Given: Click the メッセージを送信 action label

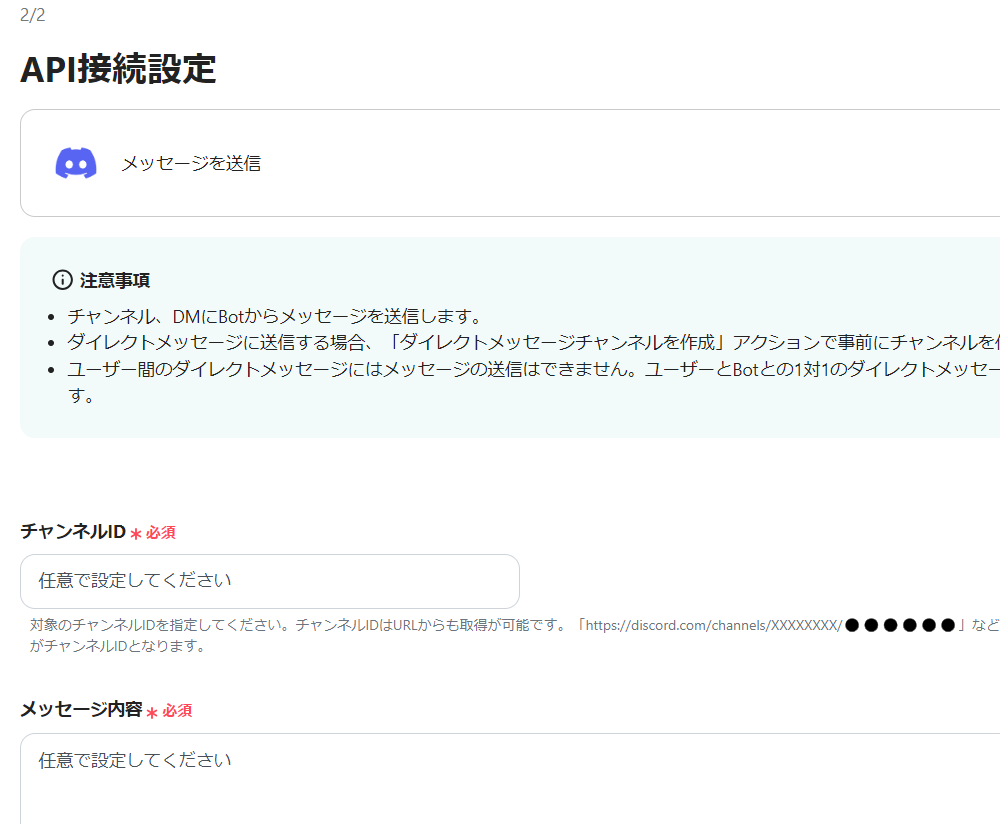Looking at the screenshot, I should pyautogui.click(x=191, y=163).
